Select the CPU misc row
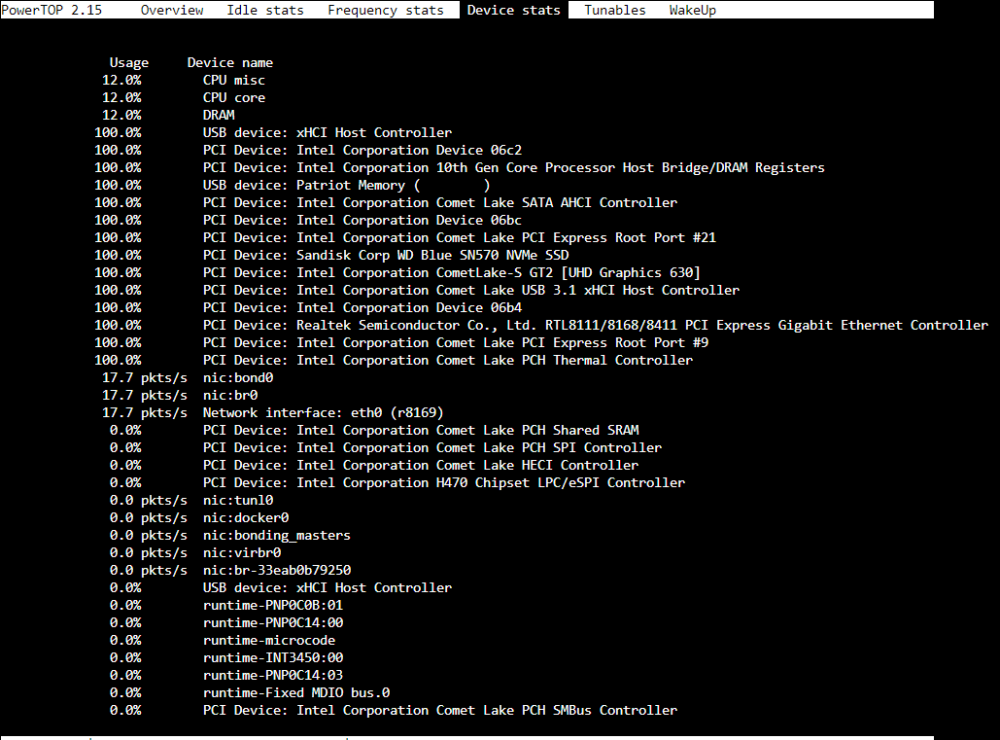The width and height of the screenshot is (1000, 740). (184, 80)
